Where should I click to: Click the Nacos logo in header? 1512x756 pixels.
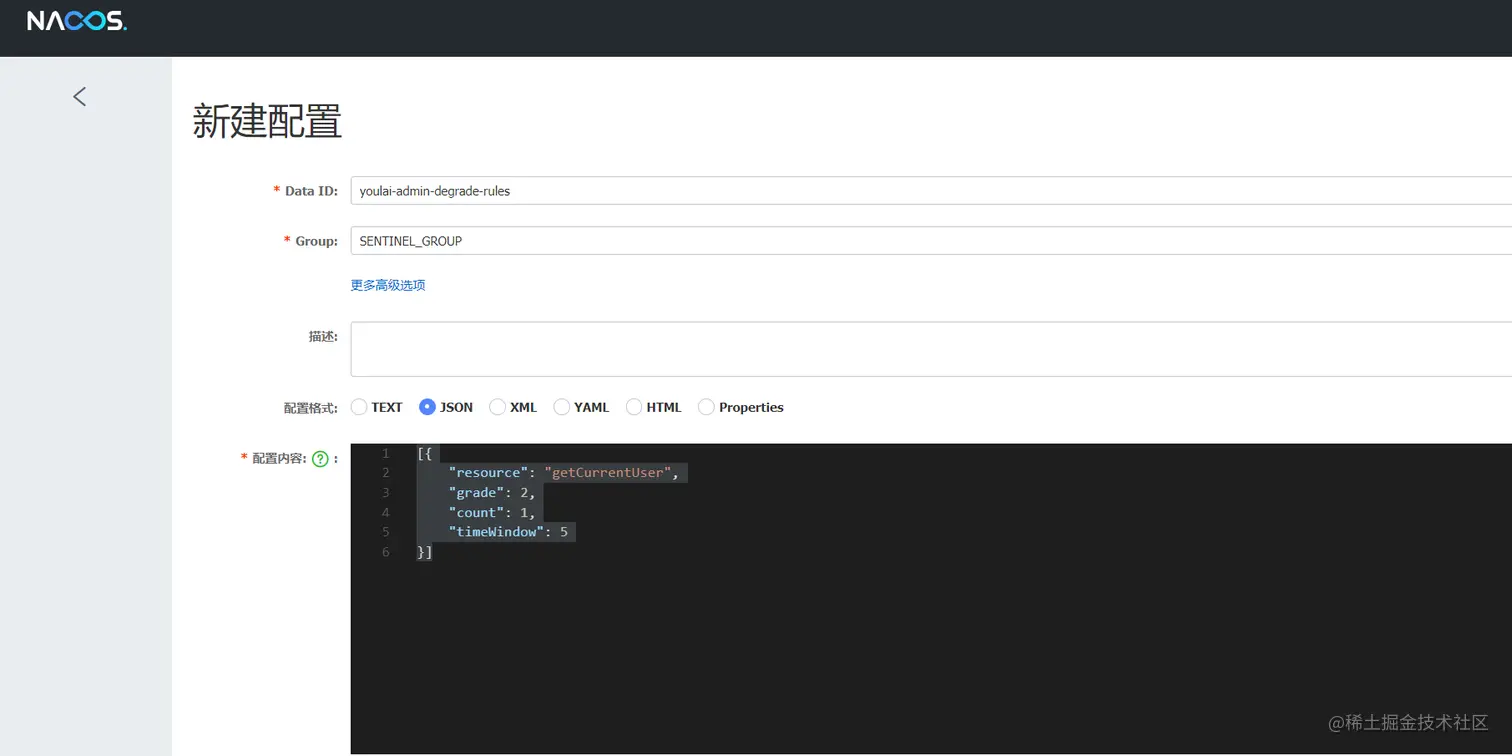[x=77, y=21]
